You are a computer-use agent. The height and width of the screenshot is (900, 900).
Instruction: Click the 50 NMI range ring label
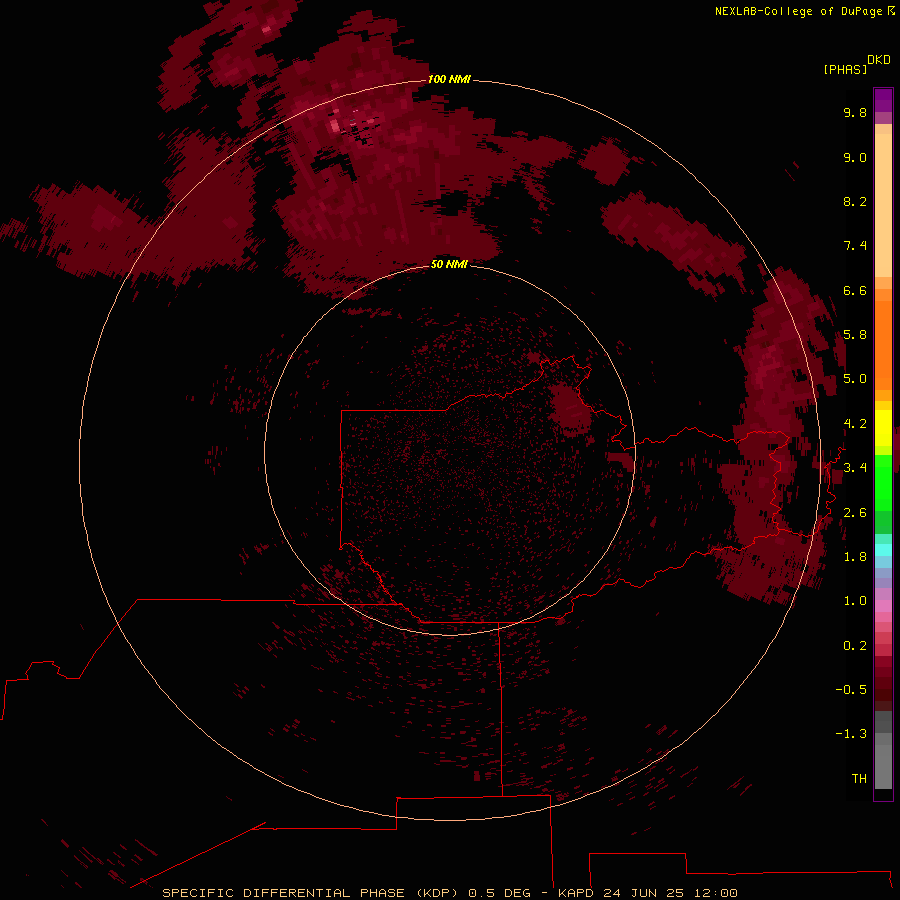click(x=449, y=264)
